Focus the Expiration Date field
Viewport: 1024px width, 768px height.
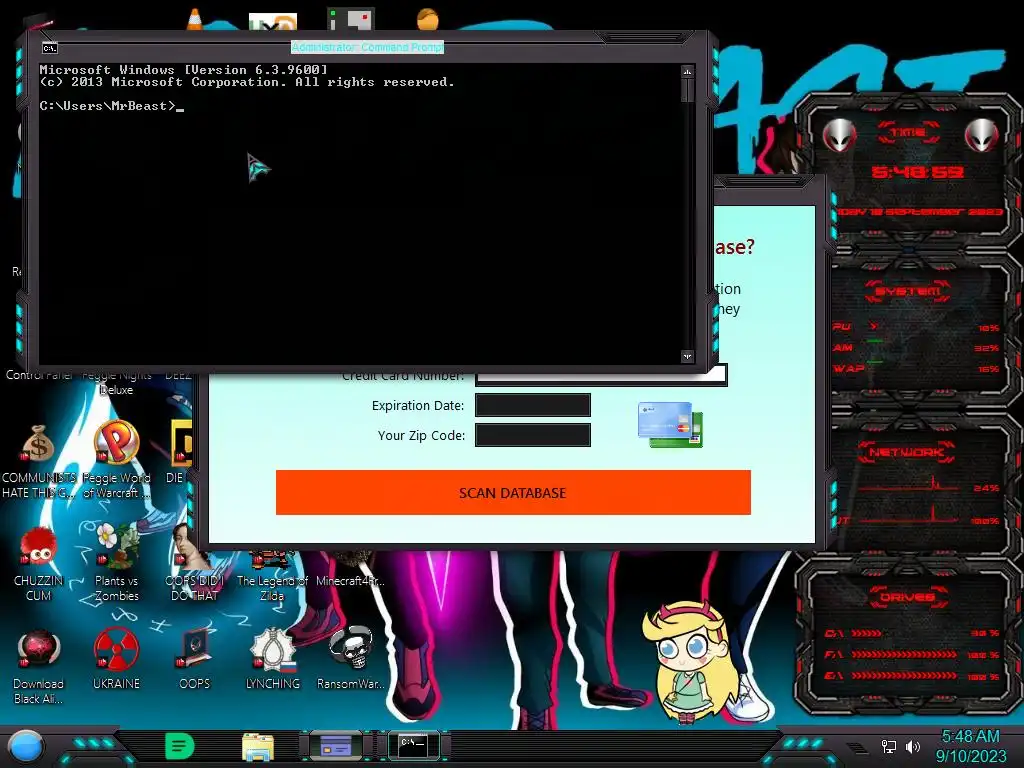(533, 405)
